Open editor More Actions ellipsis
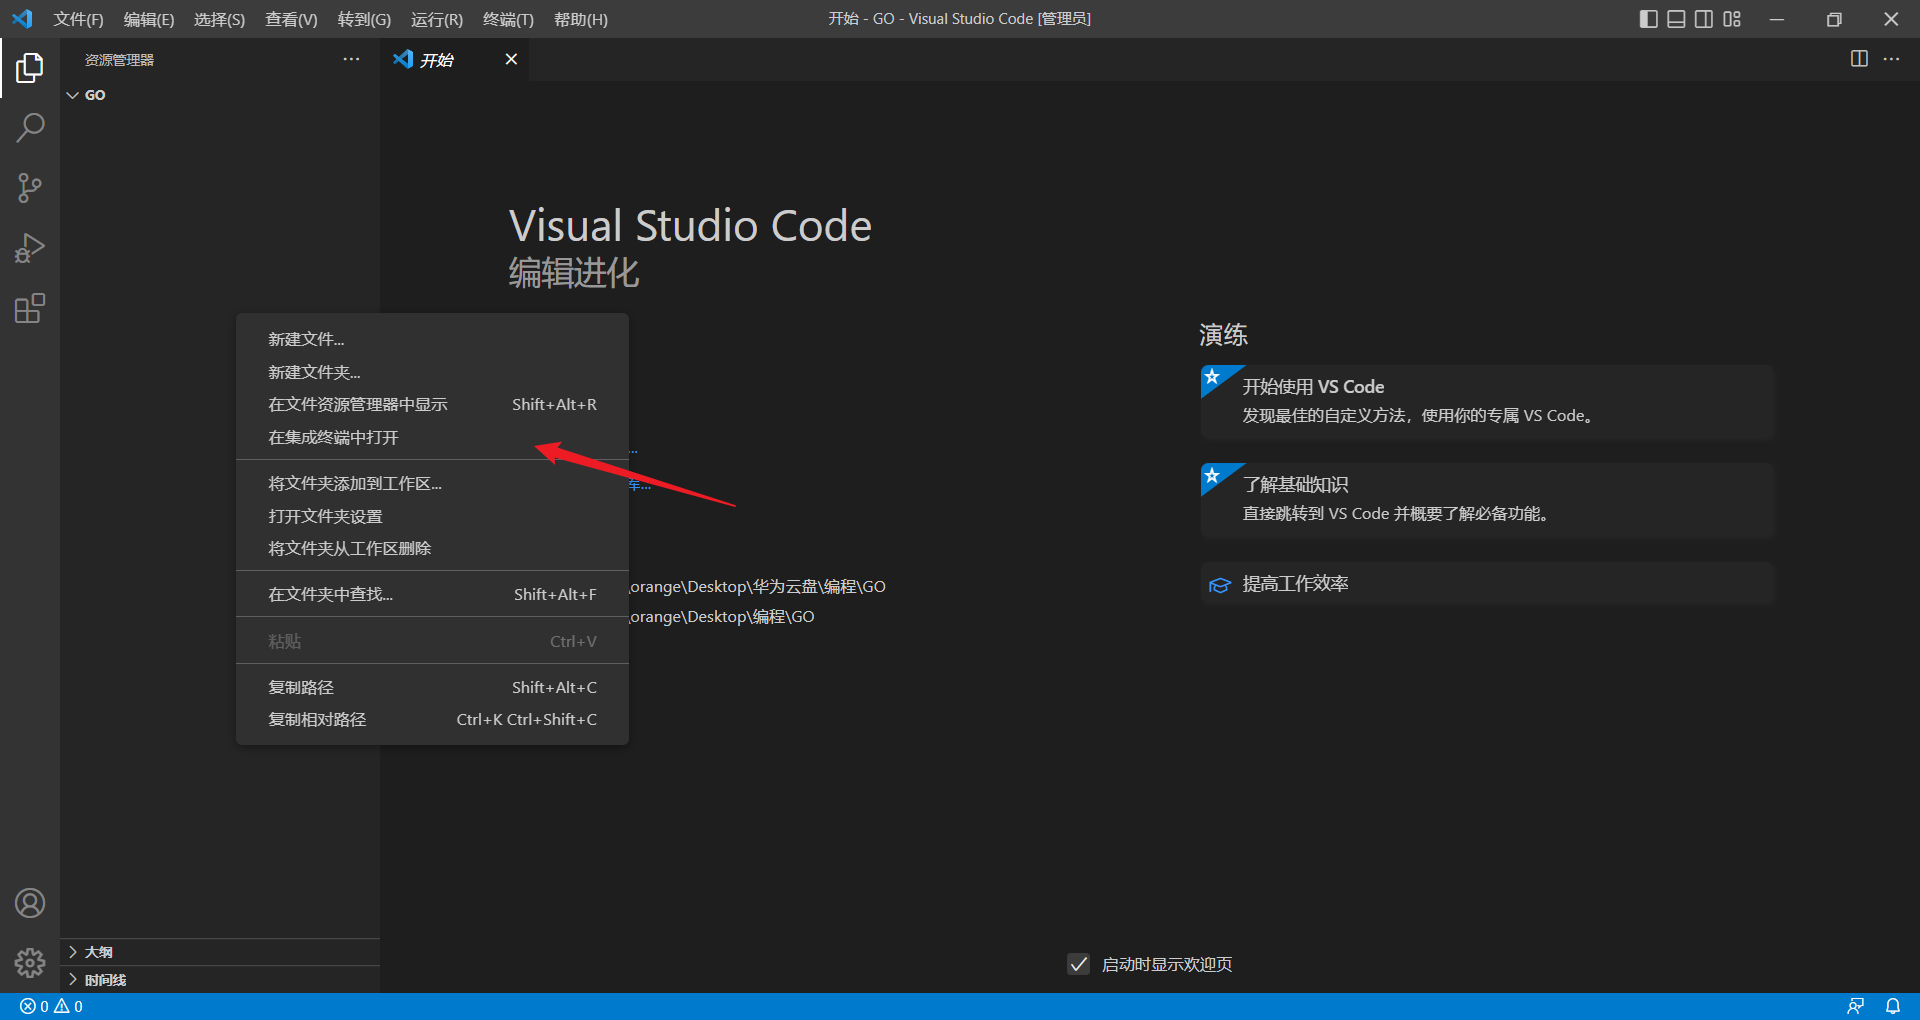The image size is (1920, 1020). [x=1891, y=59]
